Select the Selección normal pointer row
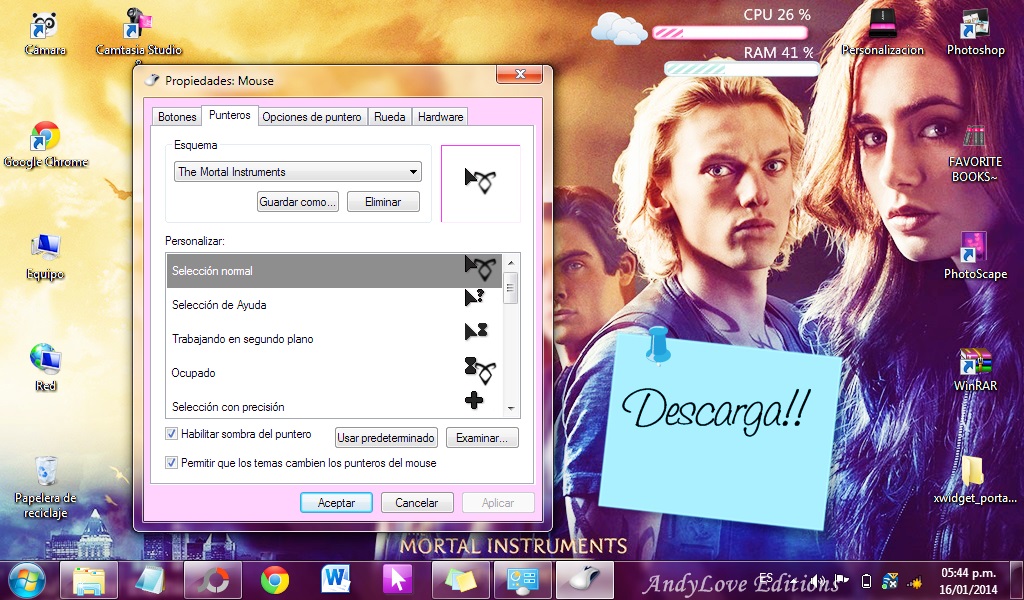The height and width of the screenshot is (600, 1024). pos(334,271)
